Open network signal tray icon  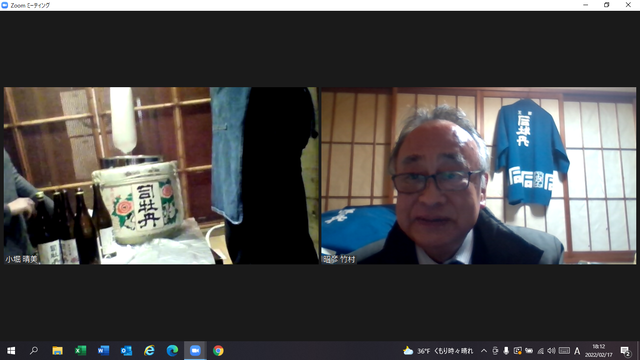coord(540,351)
